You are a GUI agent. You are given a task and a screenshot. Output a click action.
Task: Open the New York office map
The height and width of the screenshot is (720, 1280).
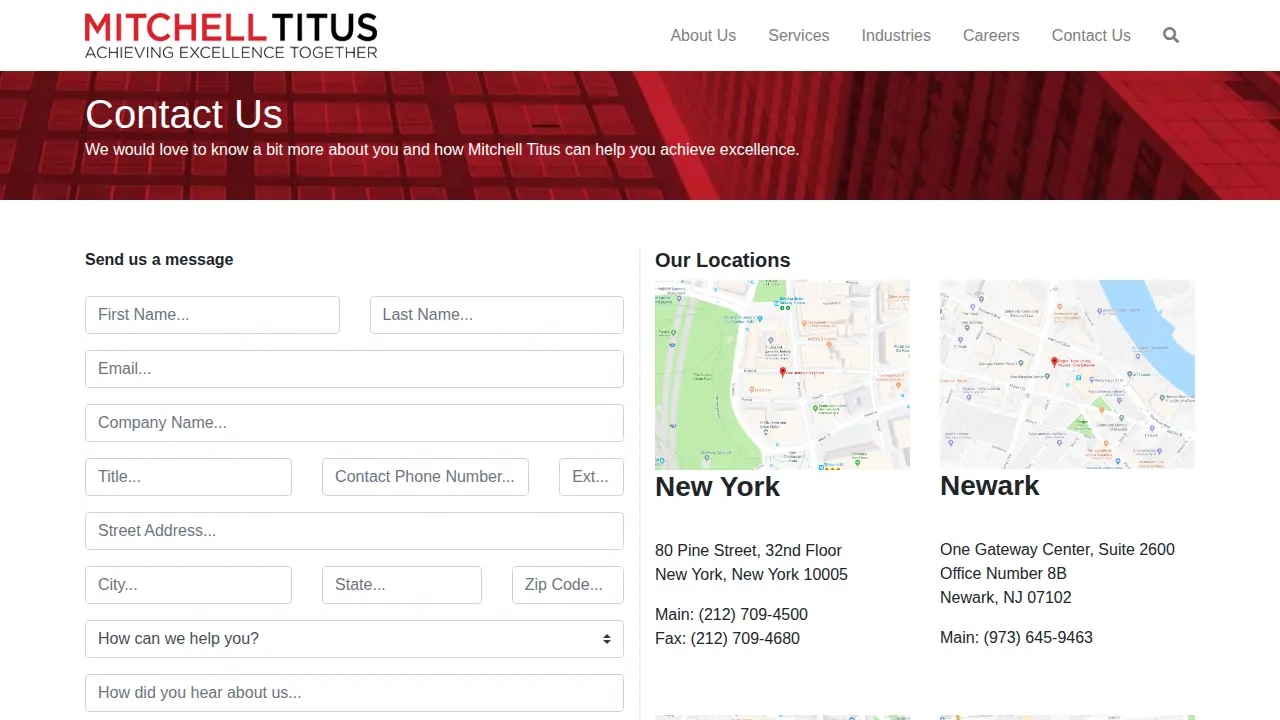tap(782, 375)
